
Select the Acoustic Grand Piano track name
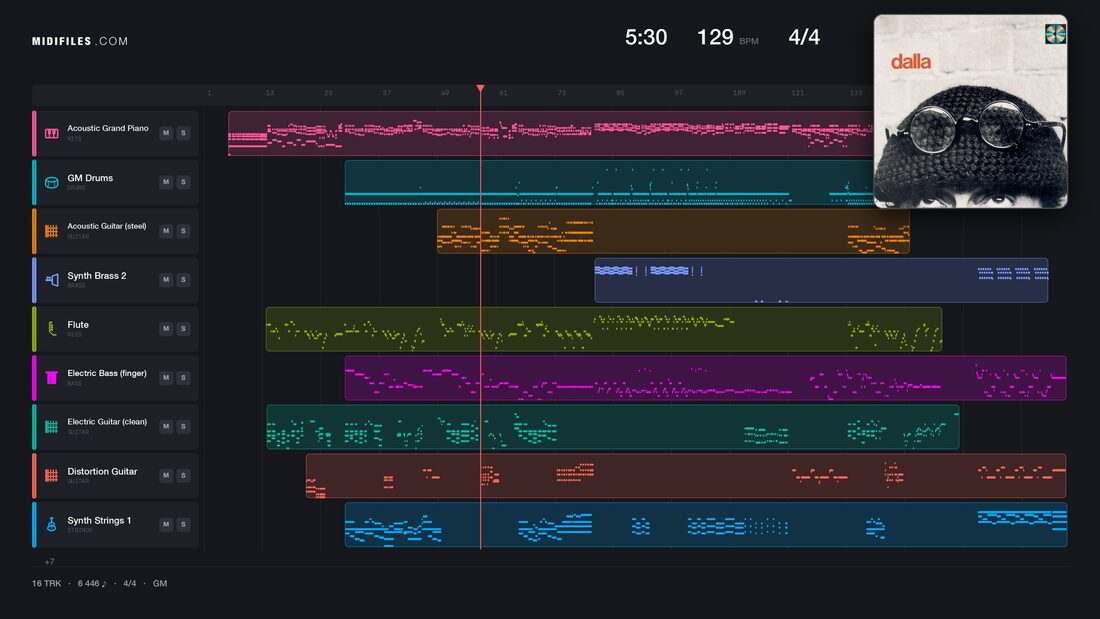107,128
